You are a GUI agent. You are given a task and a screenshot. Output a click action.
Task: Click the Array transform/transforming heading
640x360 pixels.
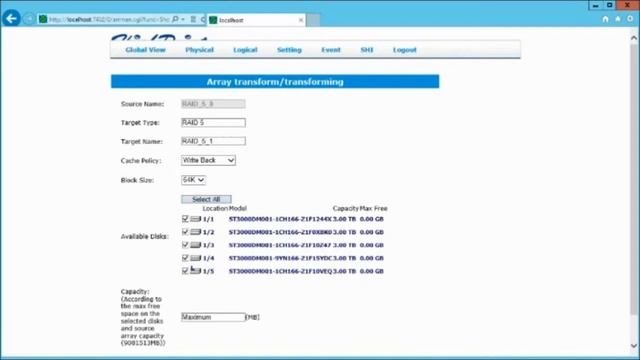click(x=275, y=82)
